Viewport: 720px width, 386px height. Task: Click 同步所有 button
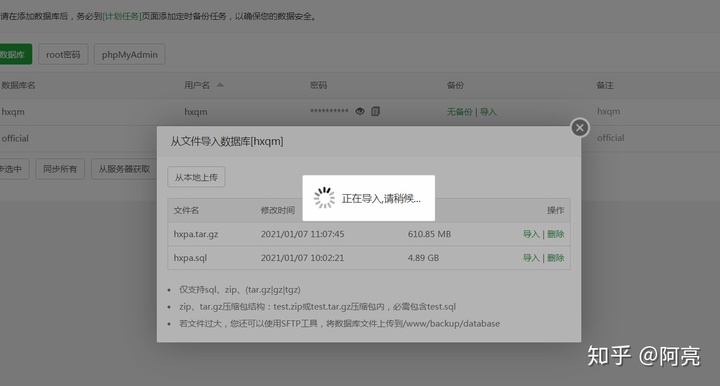(60, 169)
